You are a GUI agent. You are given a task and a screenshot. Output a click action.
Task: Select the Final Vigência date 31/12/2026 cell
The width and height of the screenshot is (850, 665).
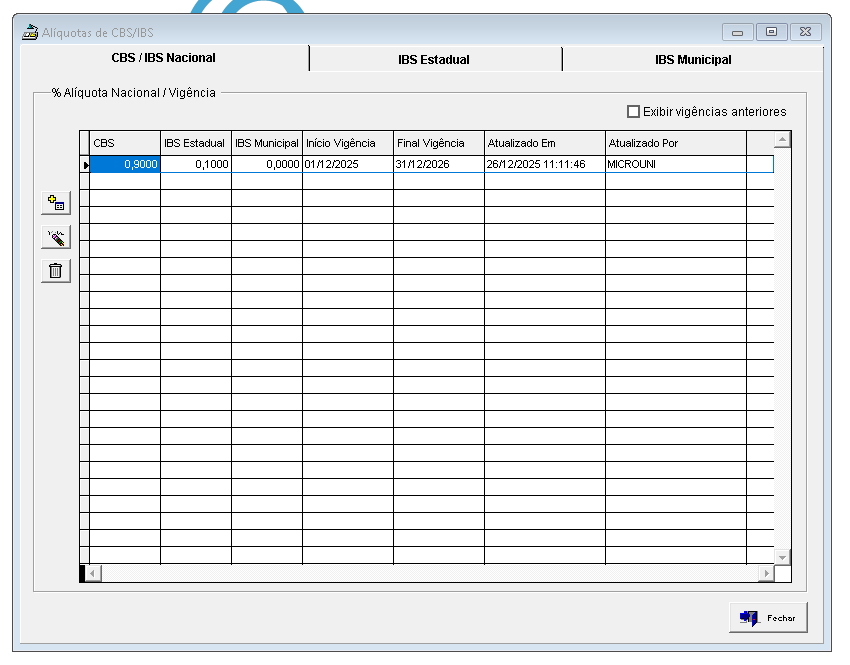(438, 165)
